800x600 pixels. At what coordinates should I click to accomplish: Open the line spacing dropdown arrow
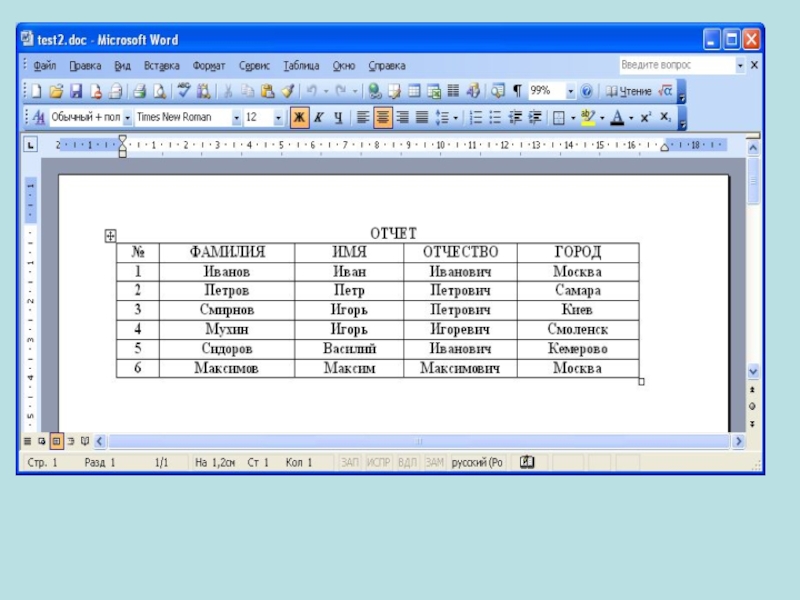pyautogui.click(x=456, y=118)
